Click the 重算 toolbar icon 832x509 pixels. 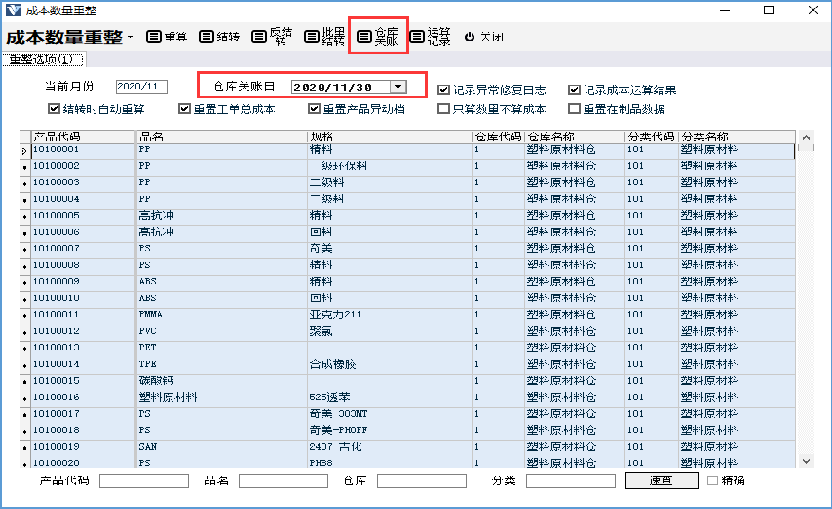(x=154, y=37)
